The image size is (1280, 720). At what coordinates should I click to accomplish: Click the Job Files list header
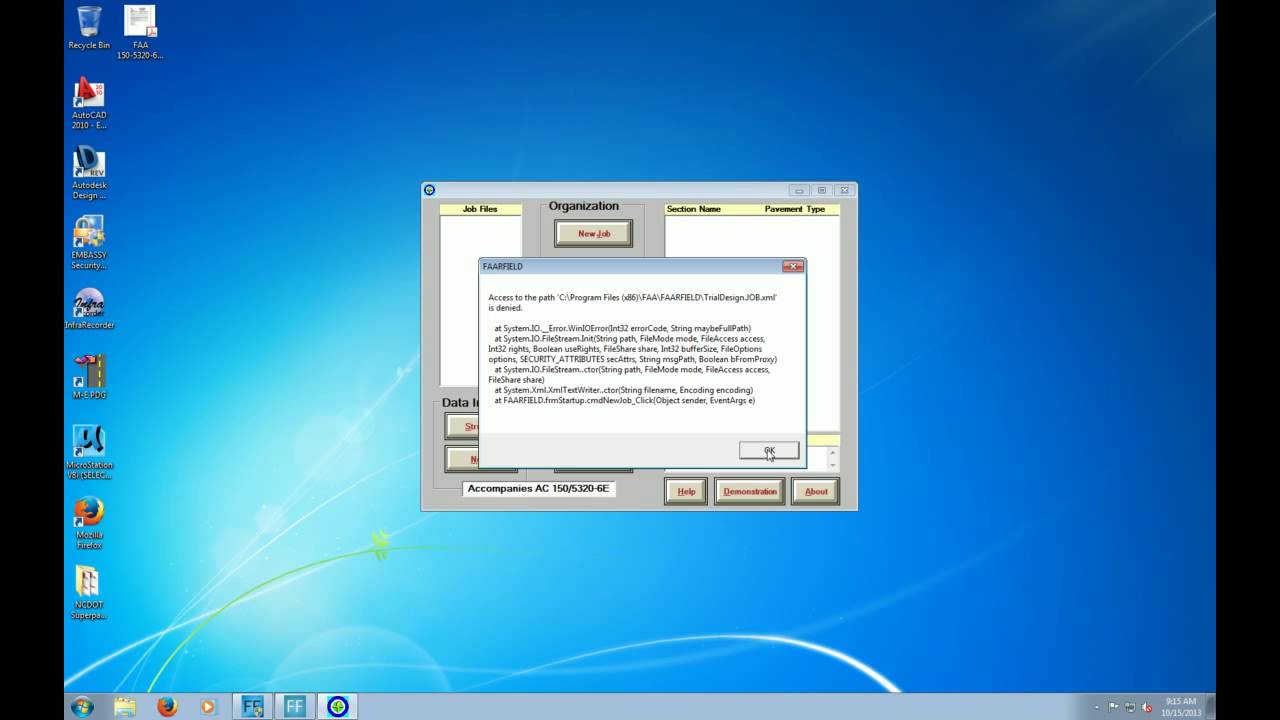[x=480, y=209]
